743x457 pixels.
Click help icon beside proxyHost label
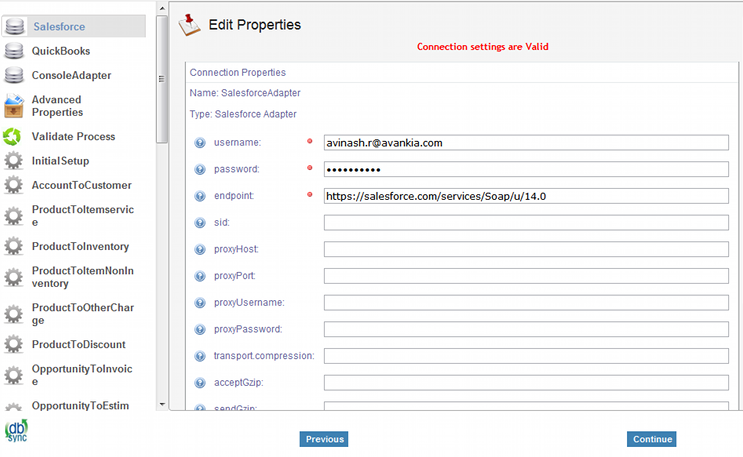coord(200,249)
